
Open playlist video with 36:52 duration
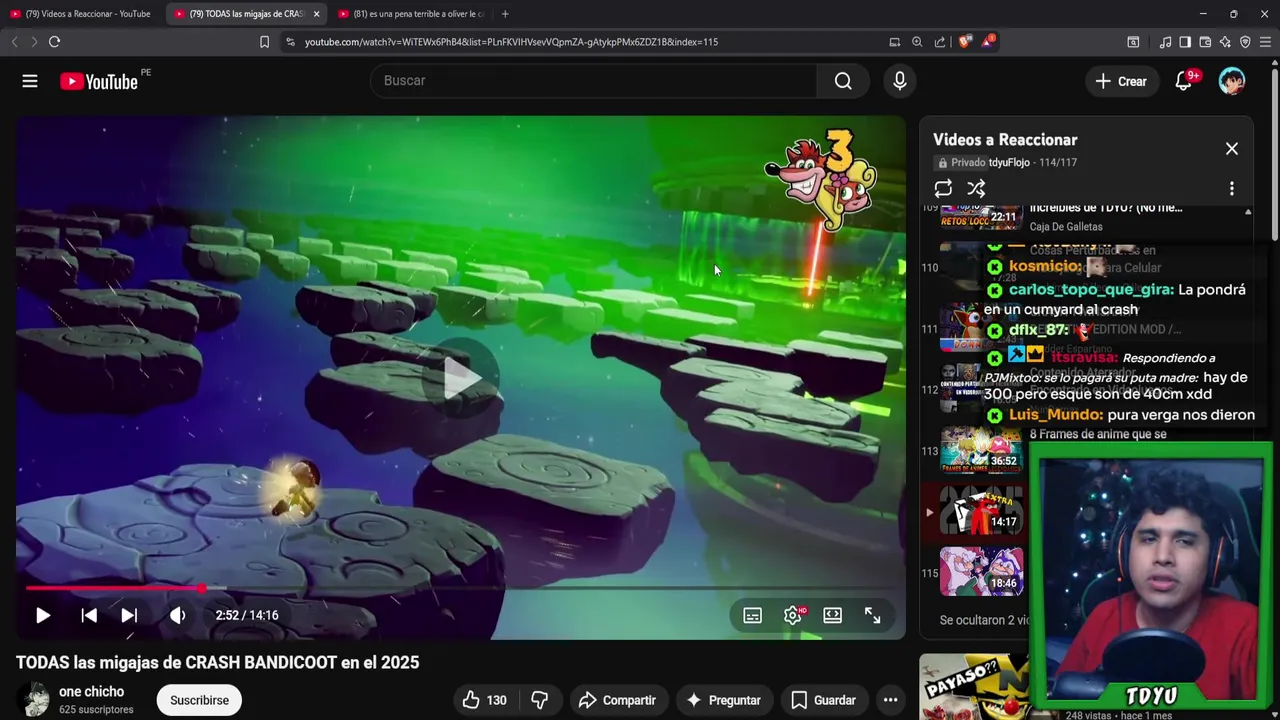point(981,449)
